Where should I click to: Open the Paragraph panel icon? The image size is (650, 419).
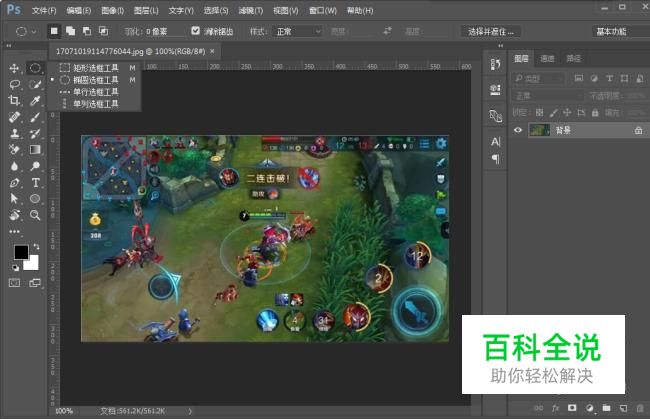[x=495, y=159]
